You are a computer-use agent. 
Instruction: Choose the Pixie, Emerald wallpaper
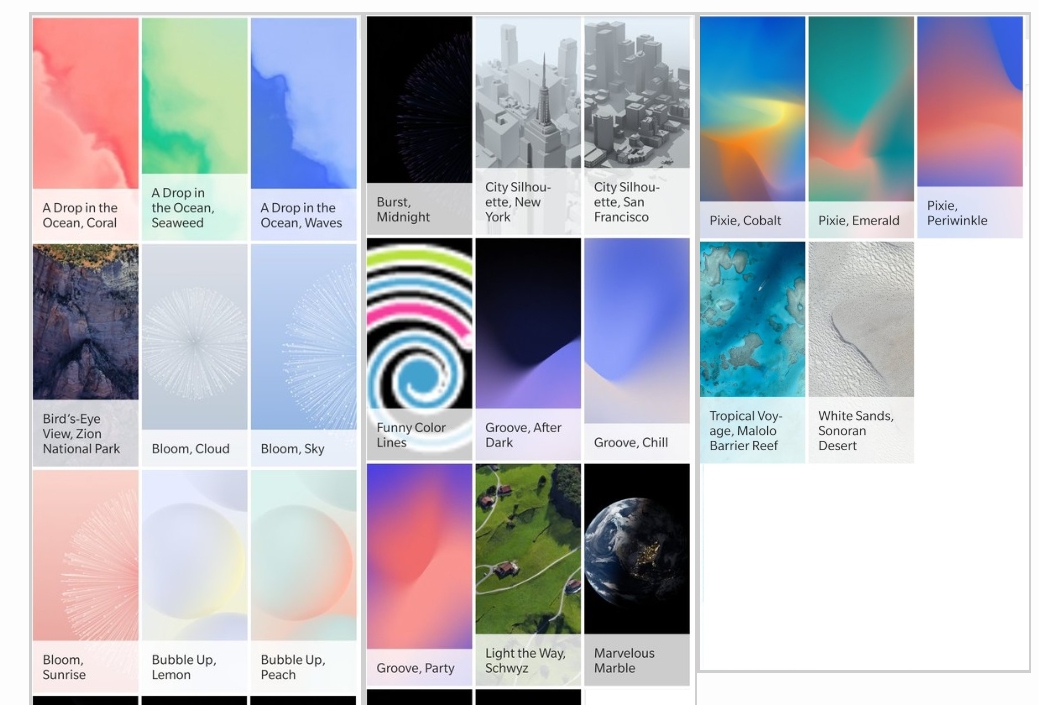point(861,127)
